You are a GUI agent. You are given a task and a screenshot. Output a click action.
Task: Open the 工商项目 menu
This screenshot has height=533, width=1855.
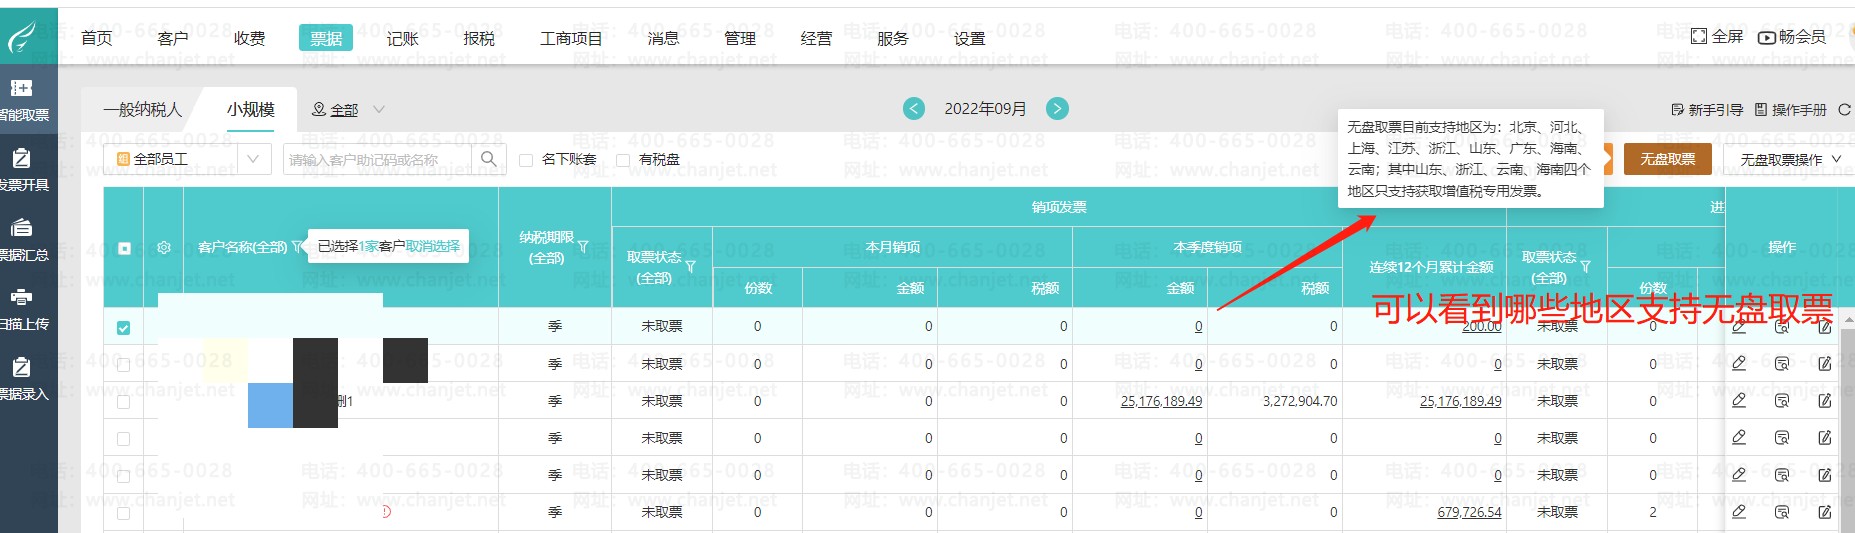pyautogui.click(x=571, y=38)
